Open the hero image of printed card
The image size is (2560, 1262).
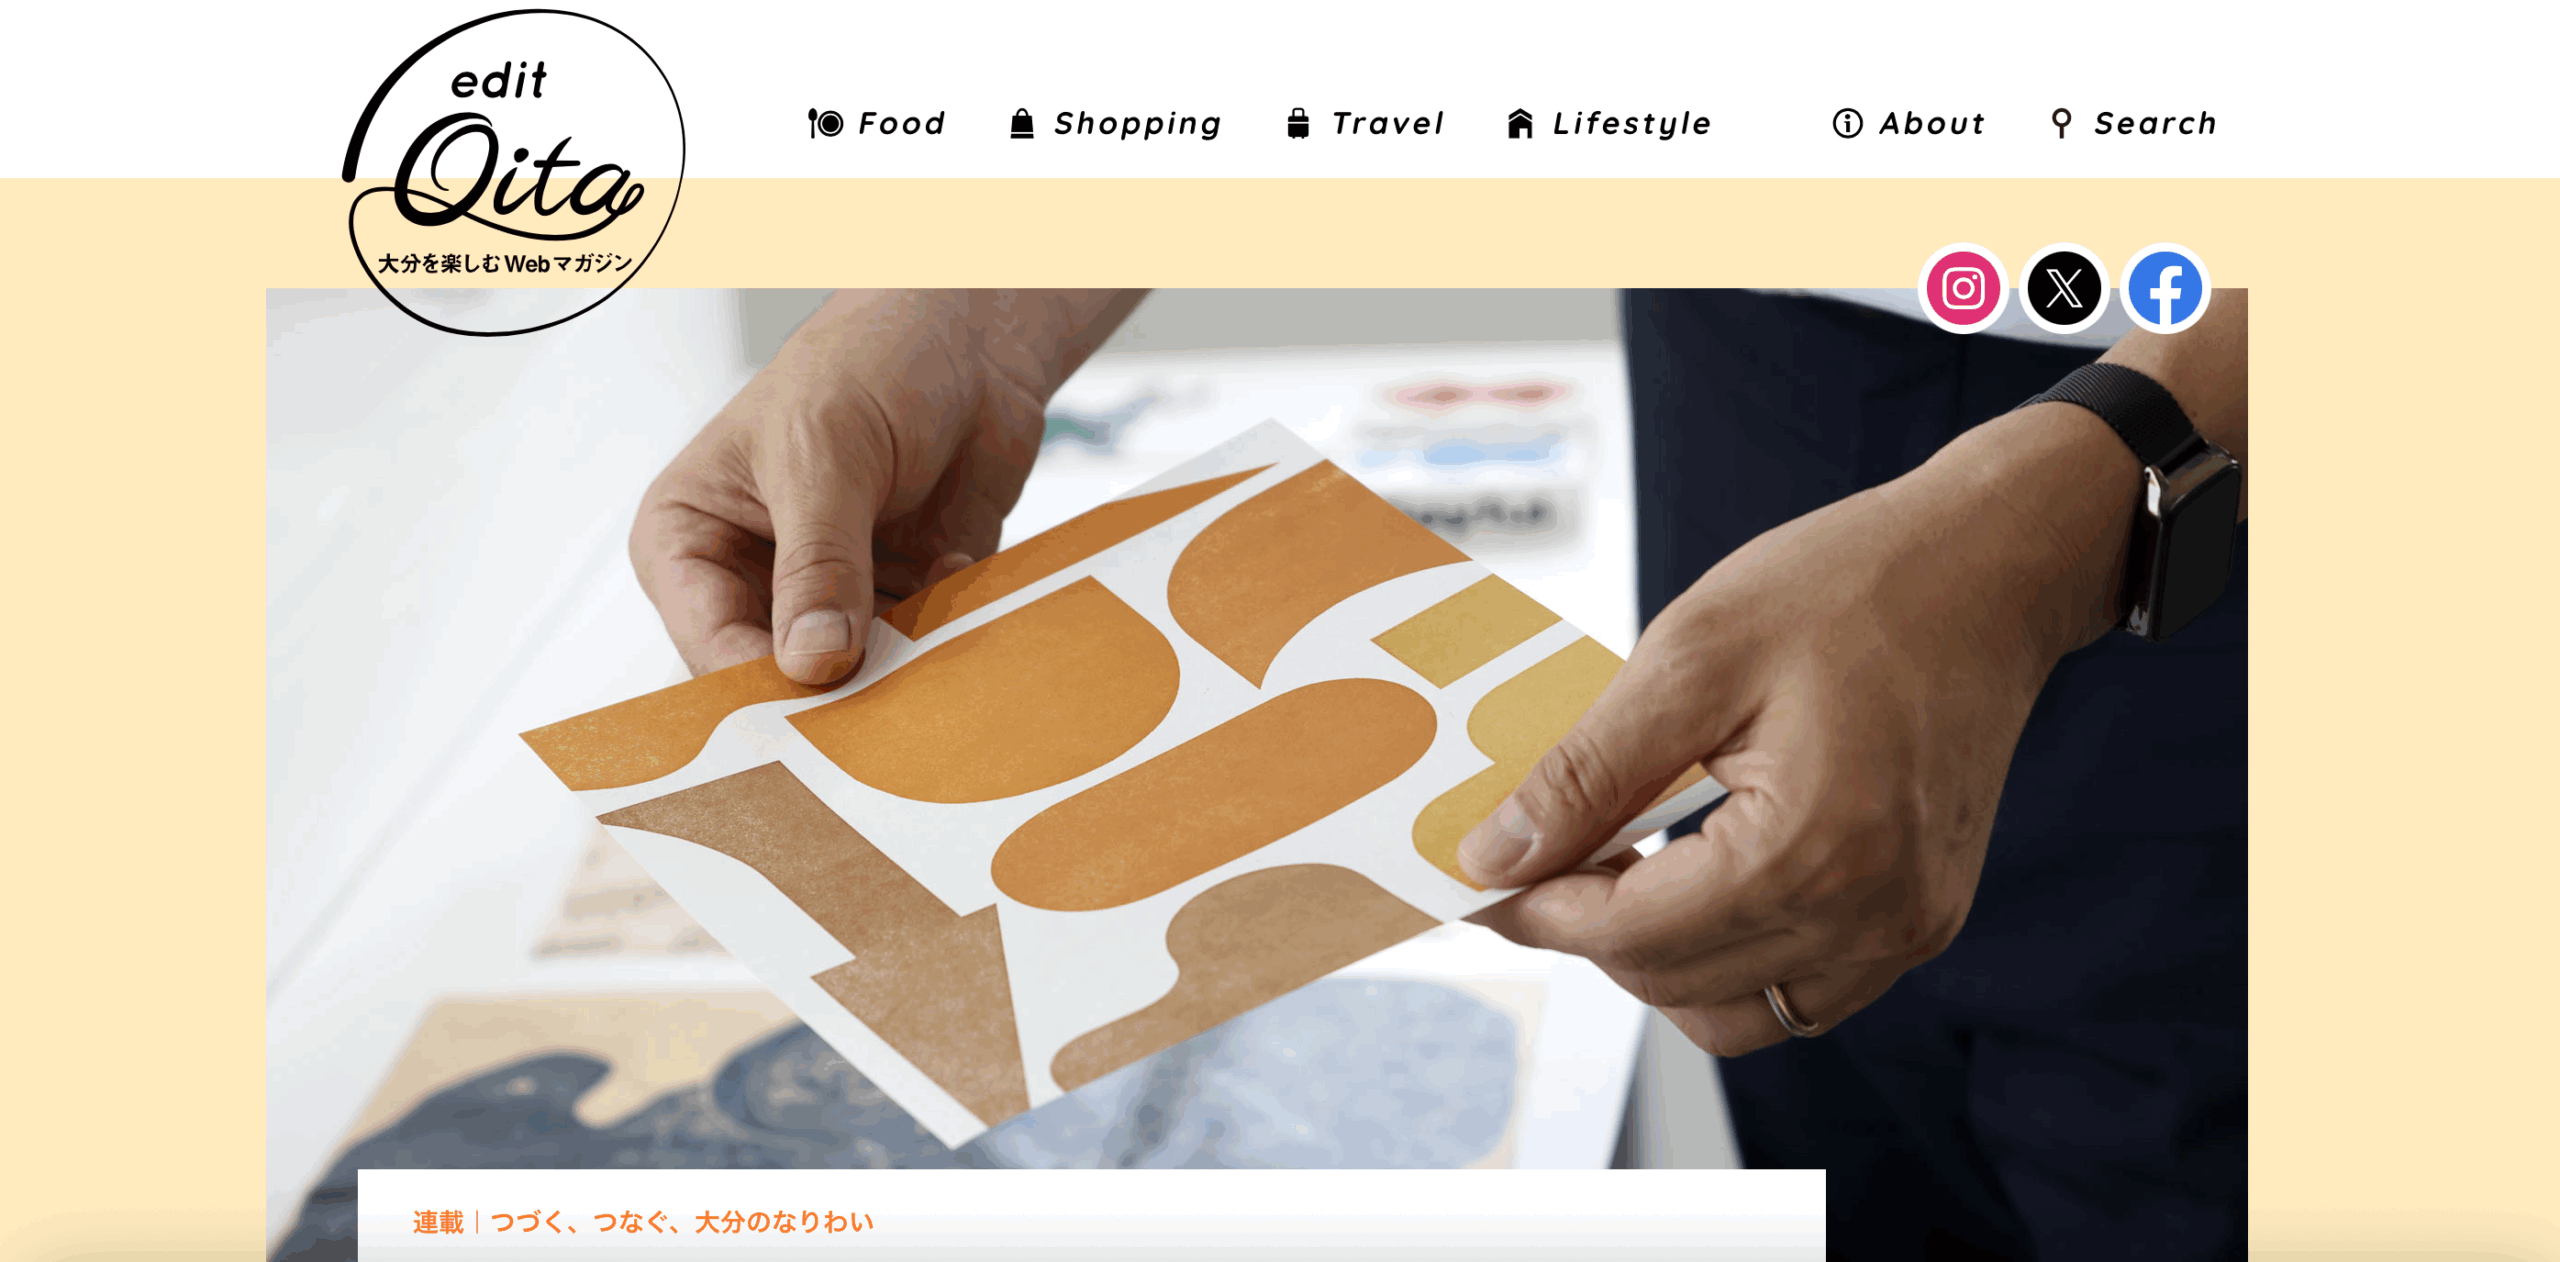[1256, 728]
